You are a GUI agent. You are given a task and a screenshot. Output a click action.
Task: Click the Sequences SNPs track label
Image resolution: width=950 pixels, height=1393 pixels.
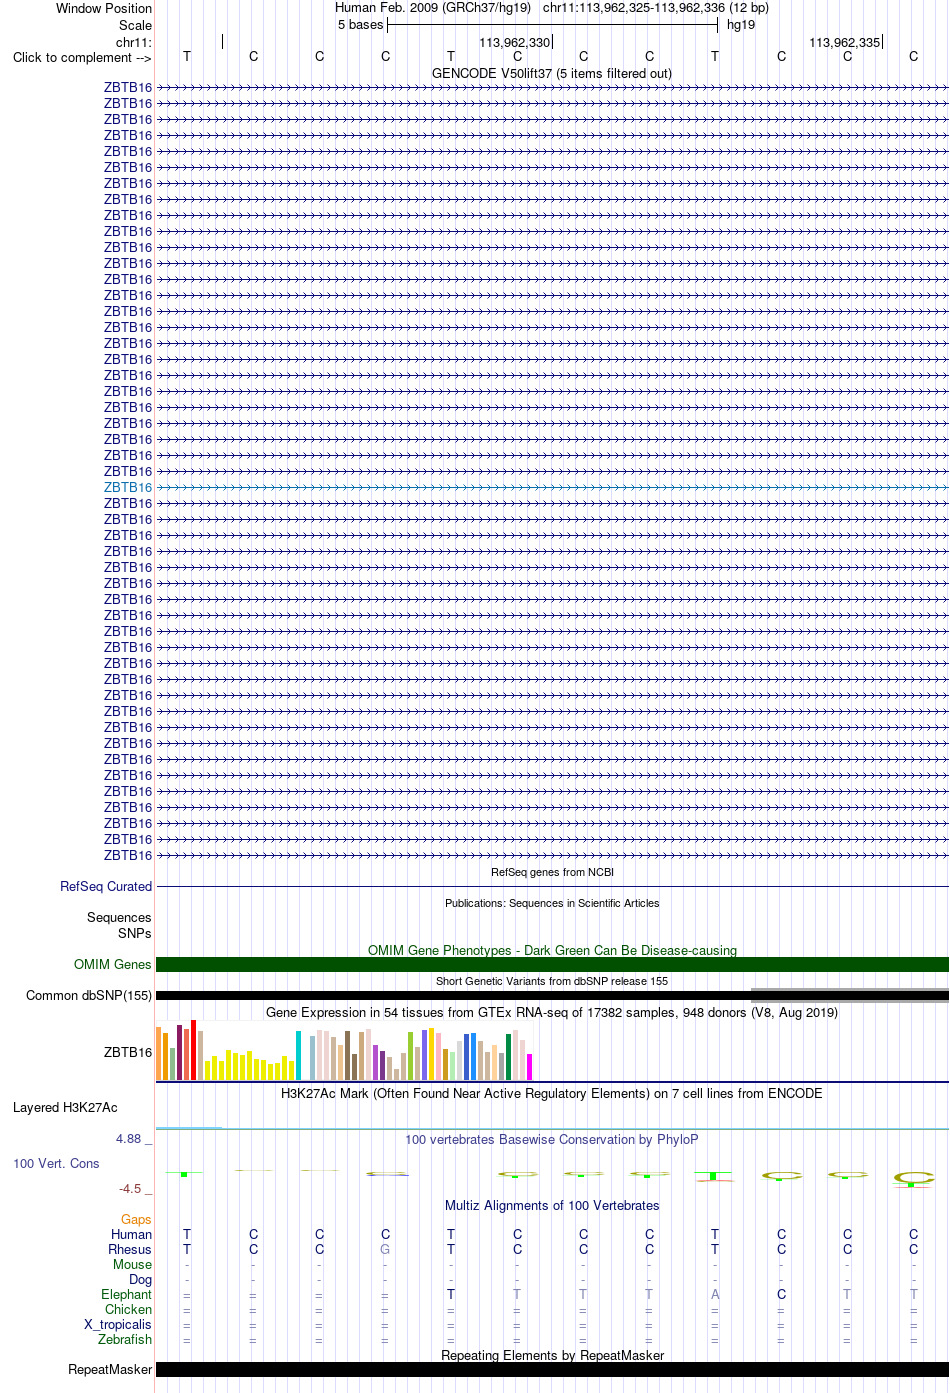click(x=119, y=925)
